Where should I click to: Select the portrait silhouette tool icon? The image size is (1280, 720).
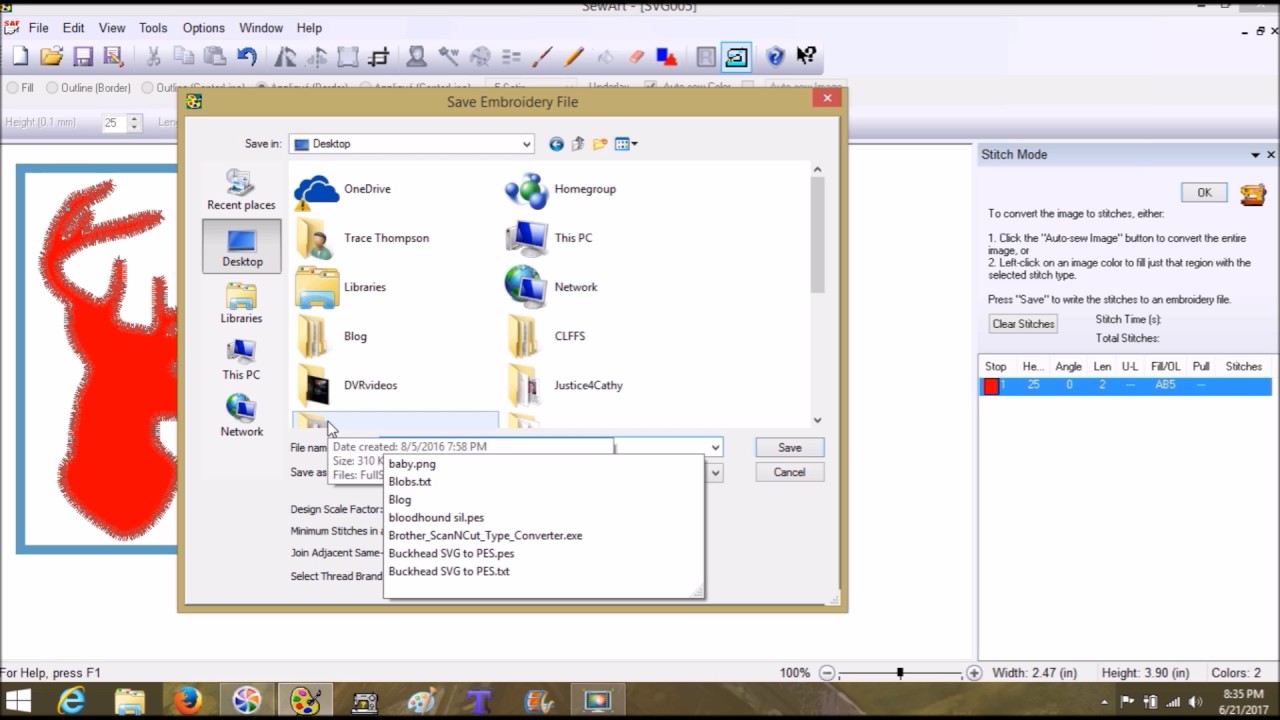(x=417, y=57)
